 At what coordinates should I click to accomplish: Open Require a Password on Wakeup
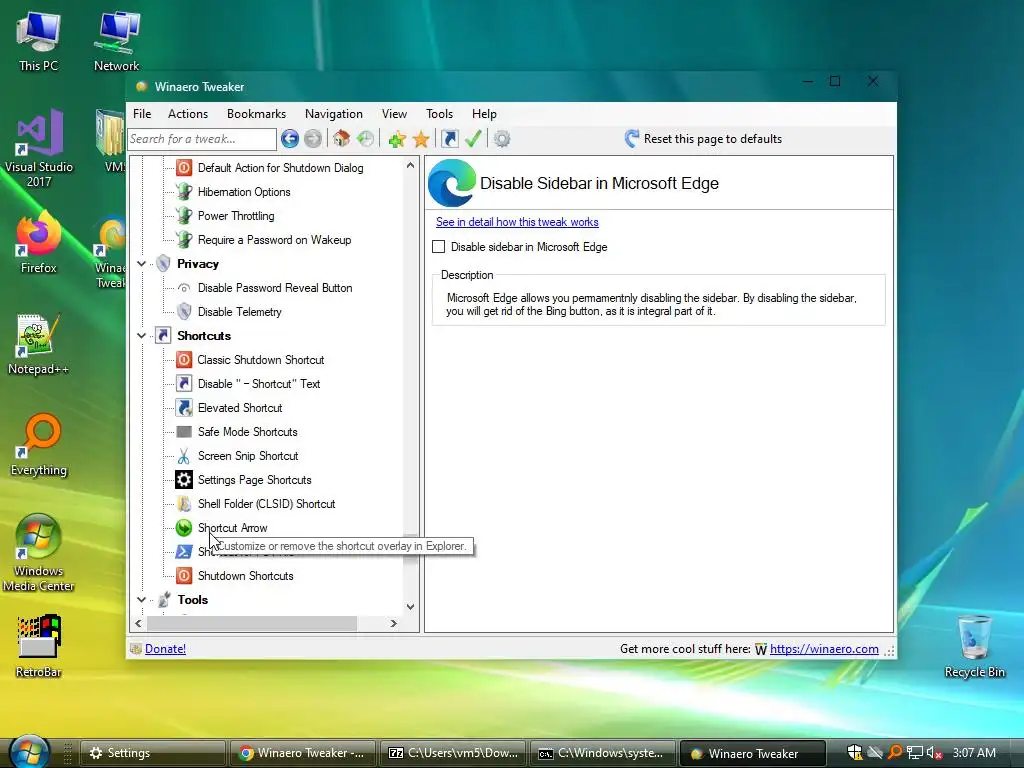click(274, 240)
